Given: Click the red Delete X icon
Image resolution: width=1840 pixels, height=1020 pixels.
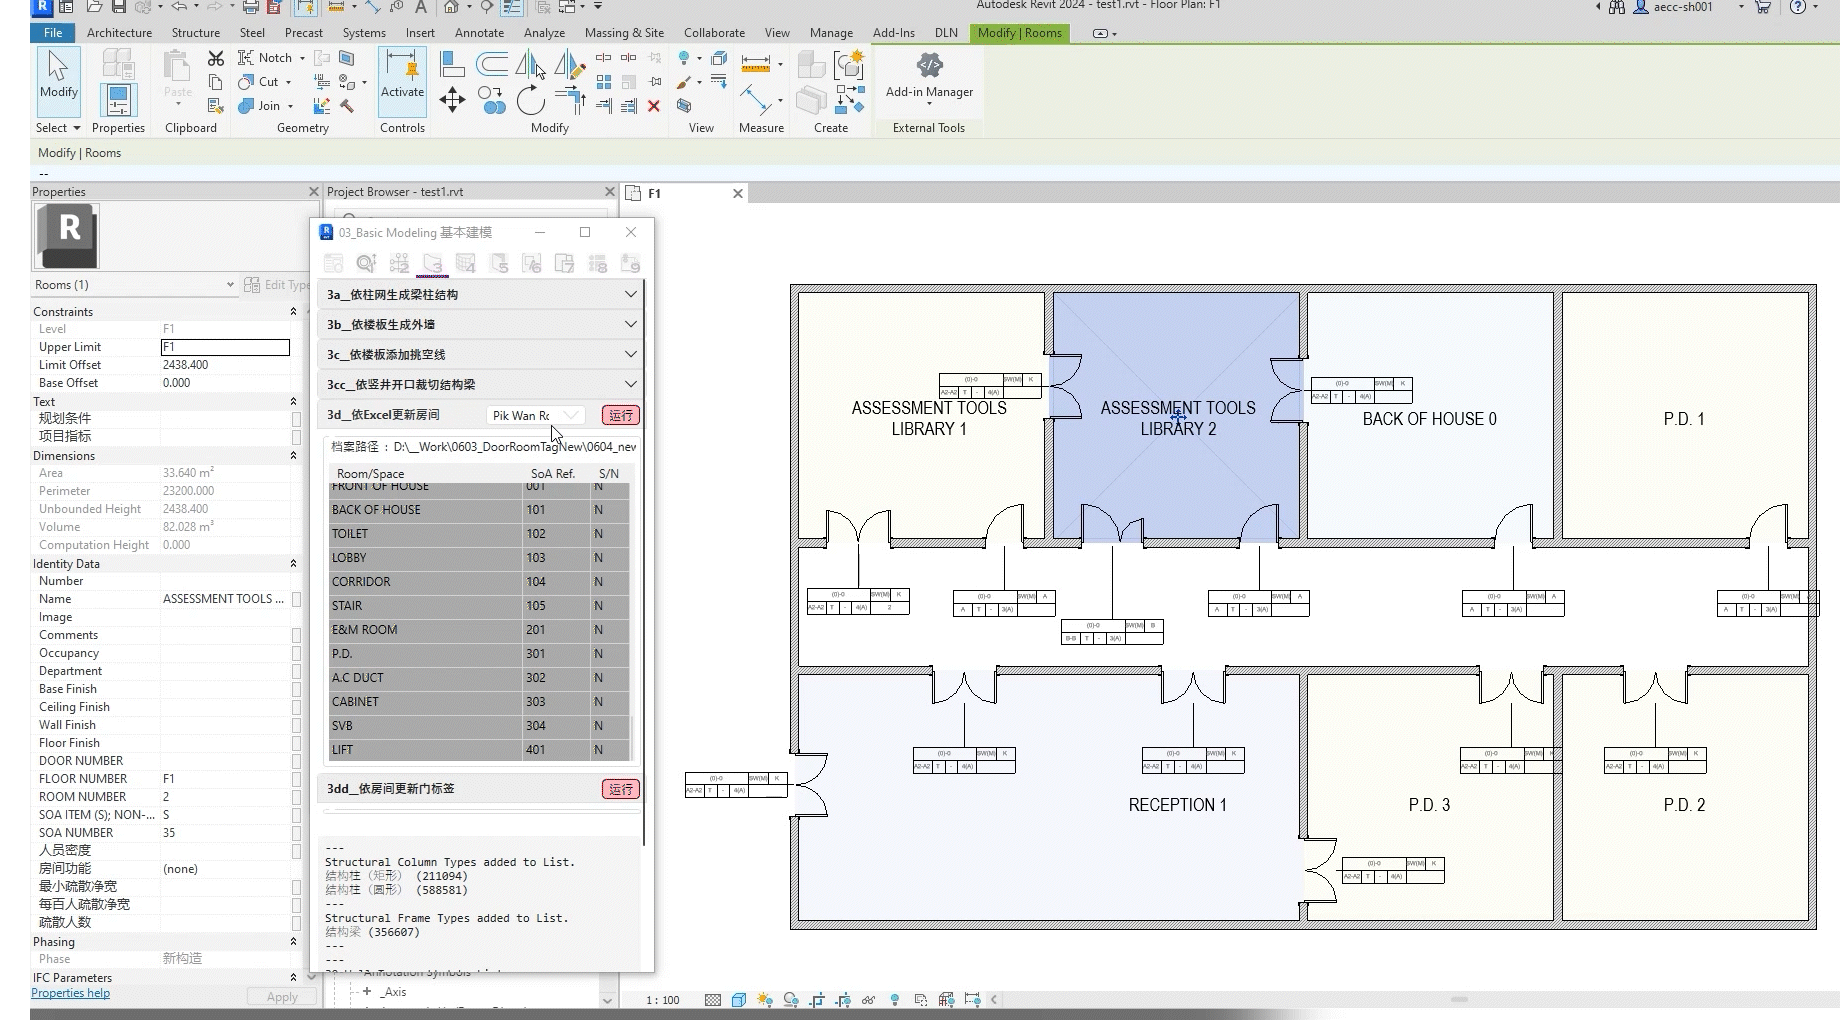Looking at the screenshot, I should pyautogui.click(x=653, y=105).
